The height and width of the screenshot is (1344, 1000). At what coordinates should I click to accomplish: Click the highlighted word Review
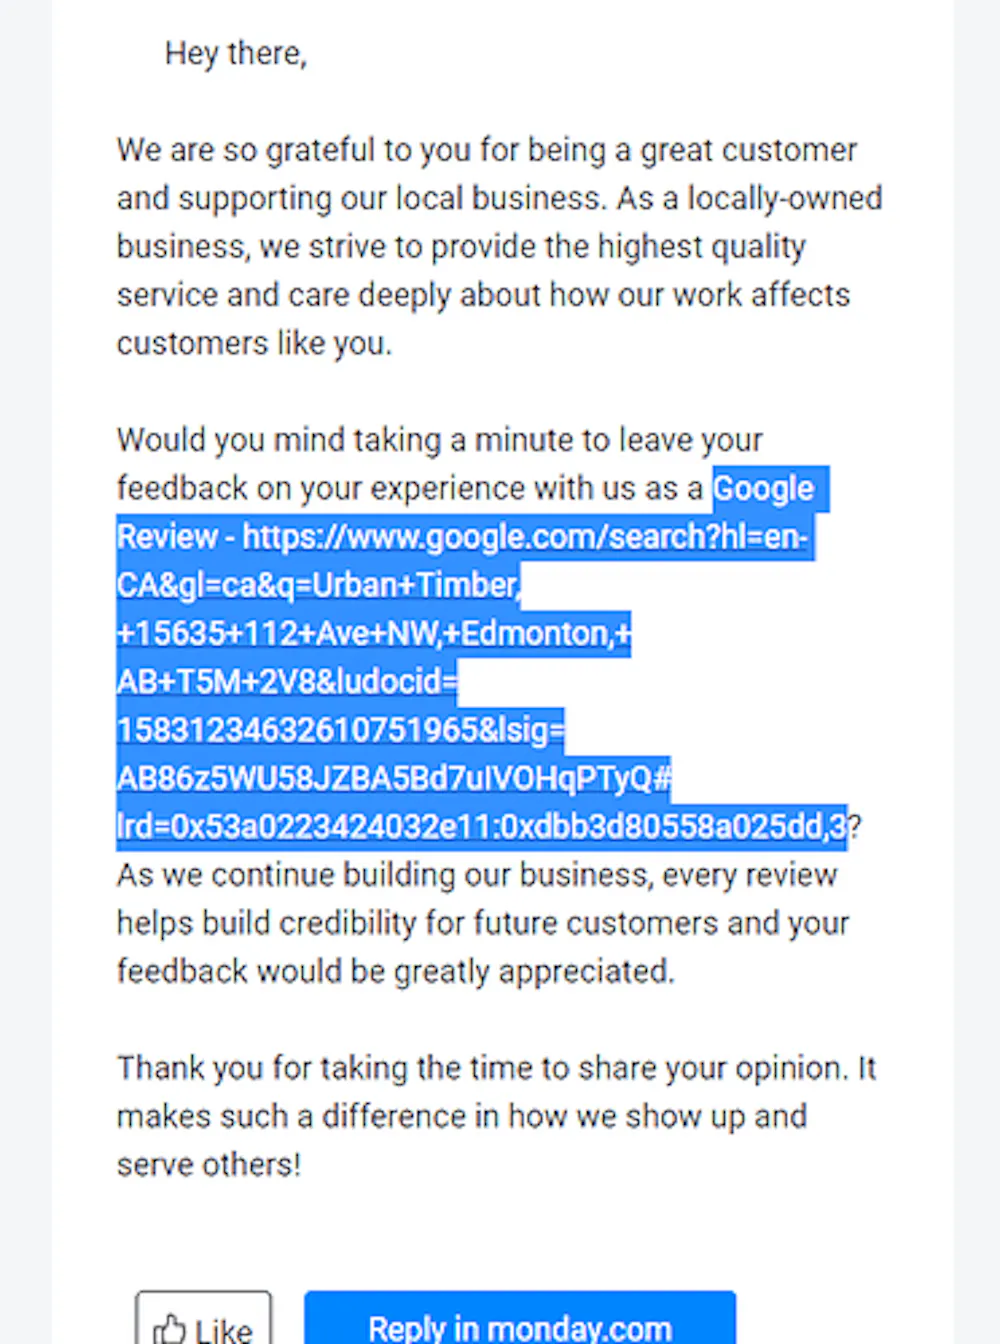click(166, 537)
